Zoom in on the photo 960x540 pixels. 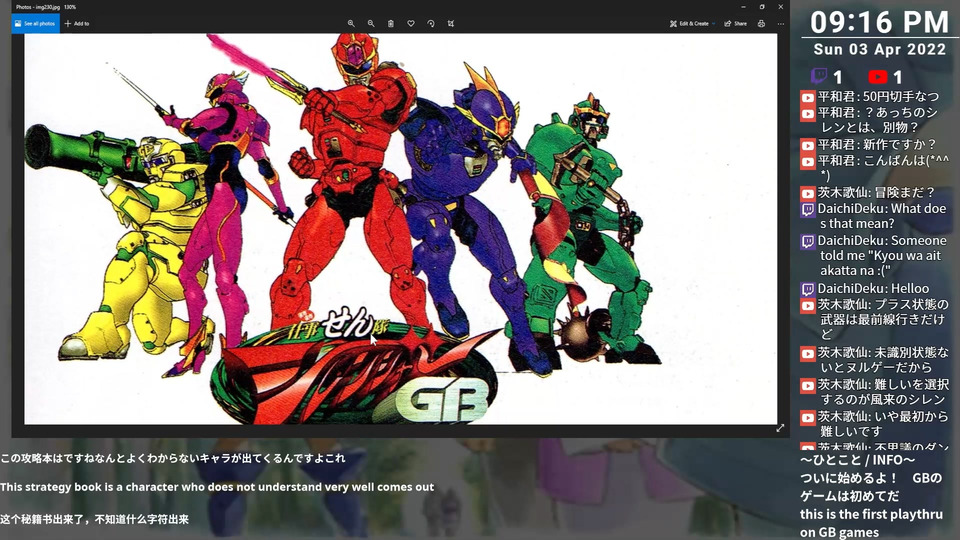click(351, 23)
